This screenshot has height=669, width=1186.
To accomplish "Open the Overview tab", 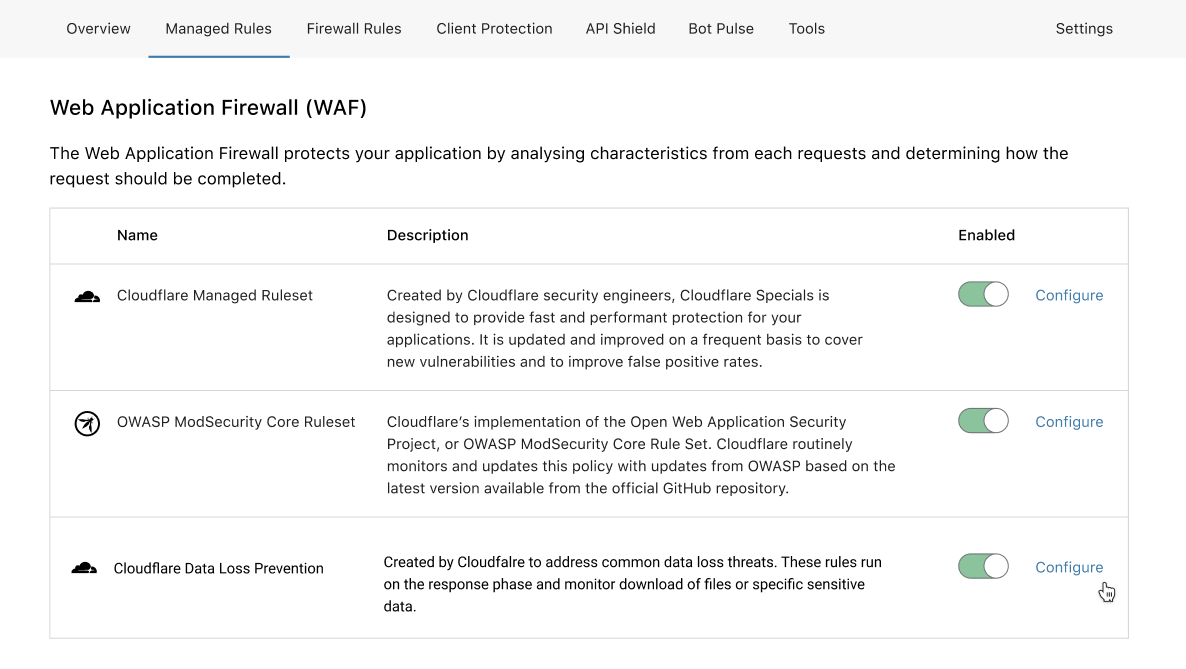I will 98,29.
